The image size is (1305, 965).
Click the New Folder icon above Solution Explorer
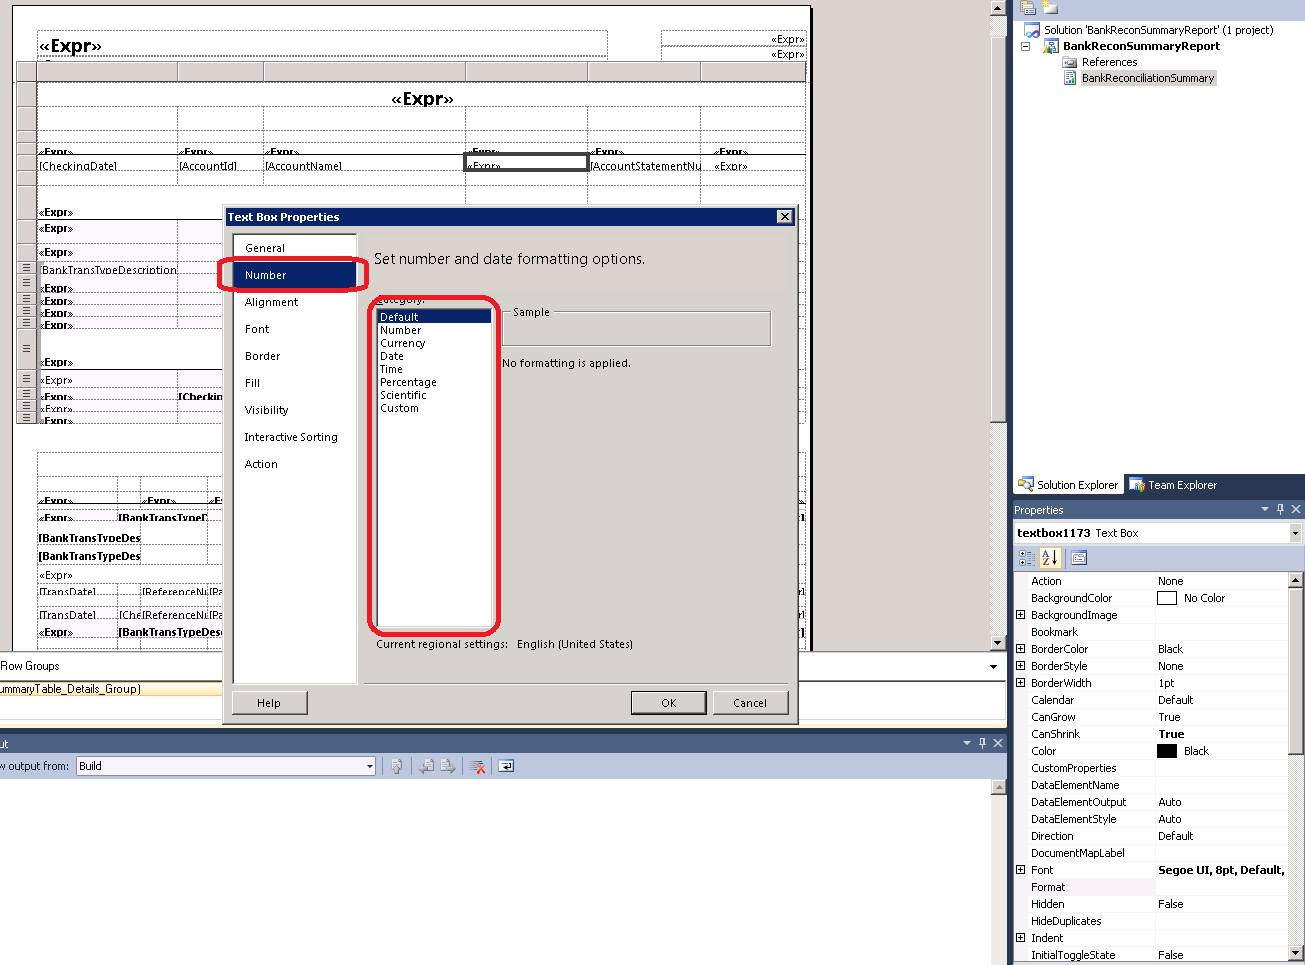[x=1049, y=7]
